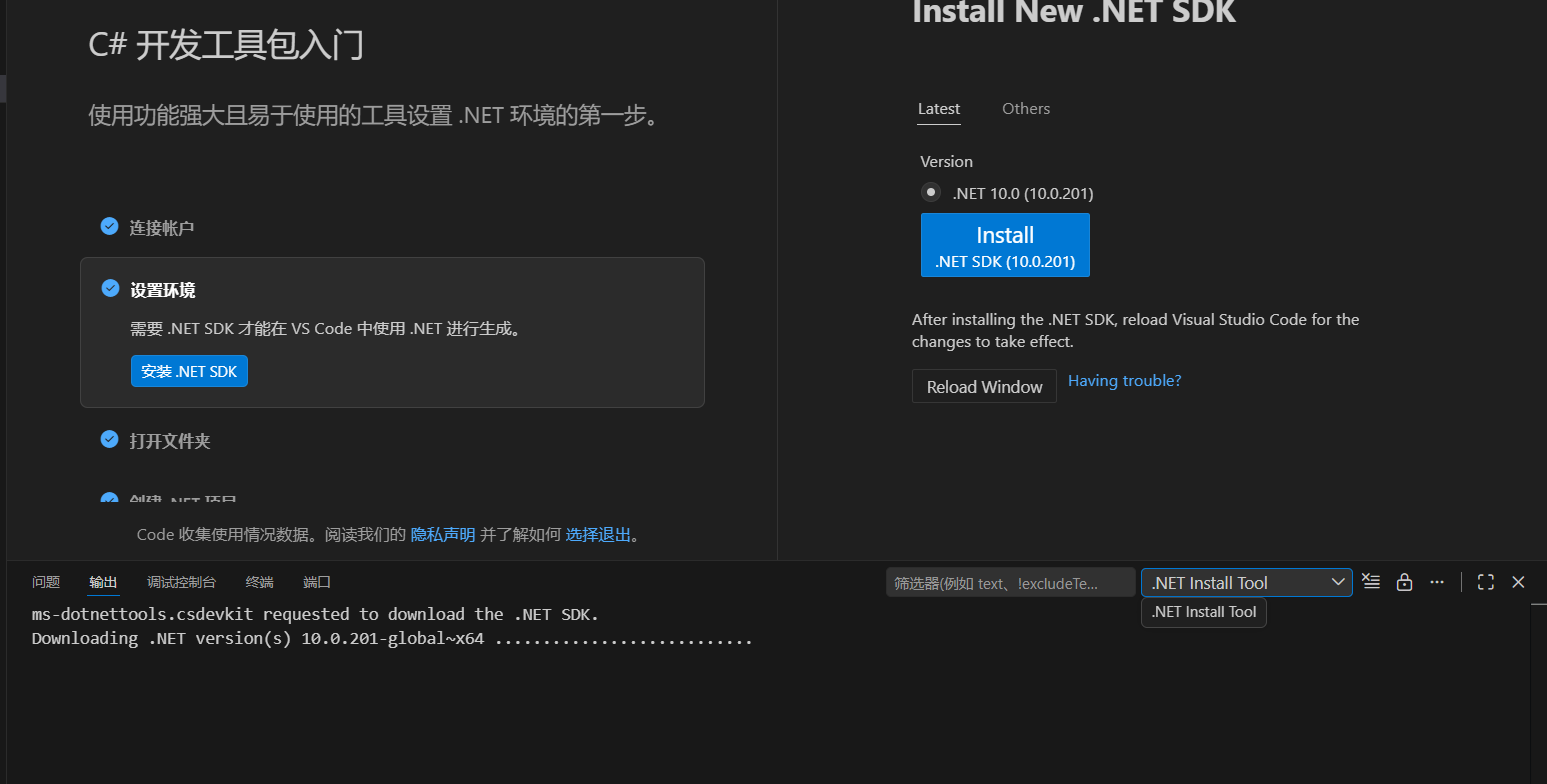Click the 安装 .NET SDK button
The image size is (1547, 784).
point(189,371)
